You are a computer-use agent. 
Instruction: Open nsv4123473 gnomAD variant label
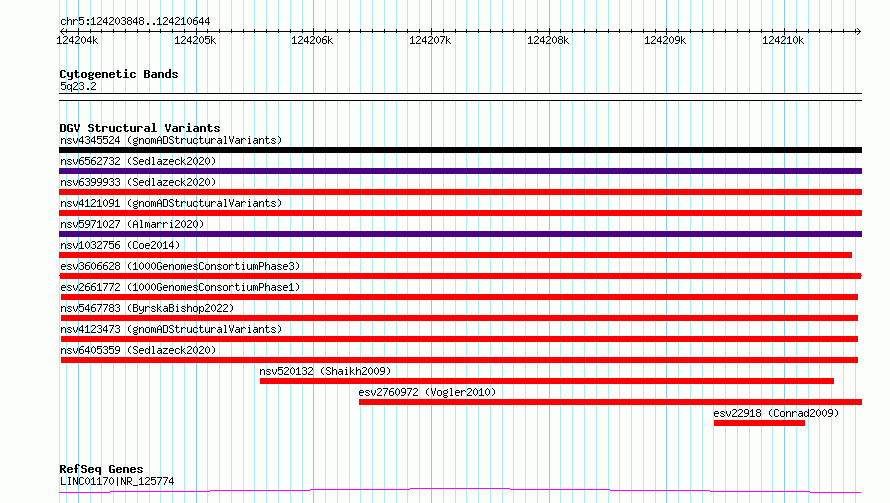click(x=171, y=329)
